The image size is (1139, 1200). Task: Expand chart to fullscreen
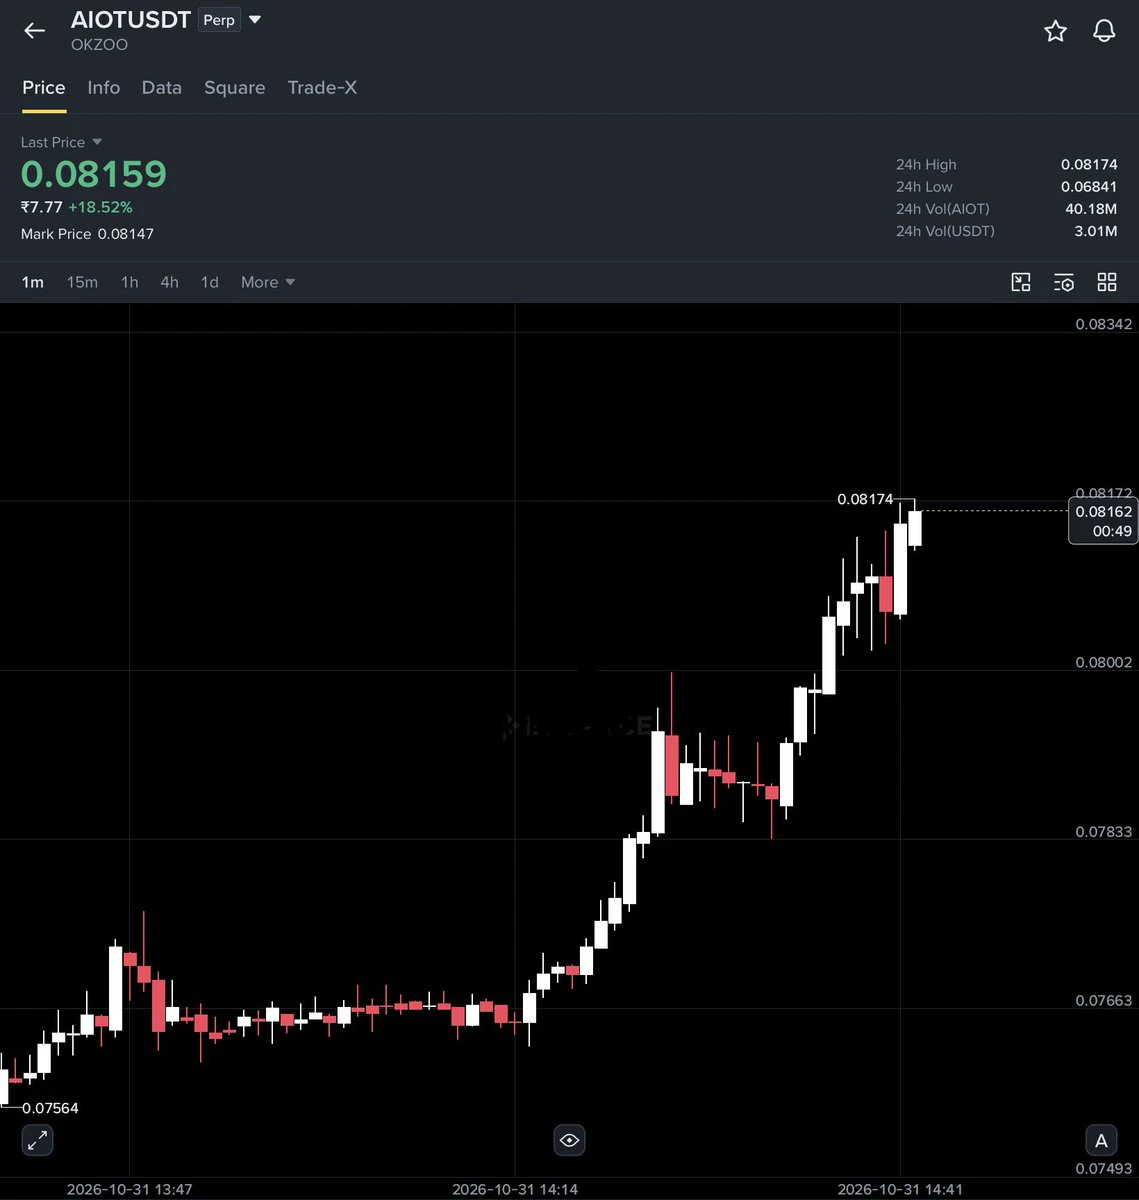(x=37, y=1140)
